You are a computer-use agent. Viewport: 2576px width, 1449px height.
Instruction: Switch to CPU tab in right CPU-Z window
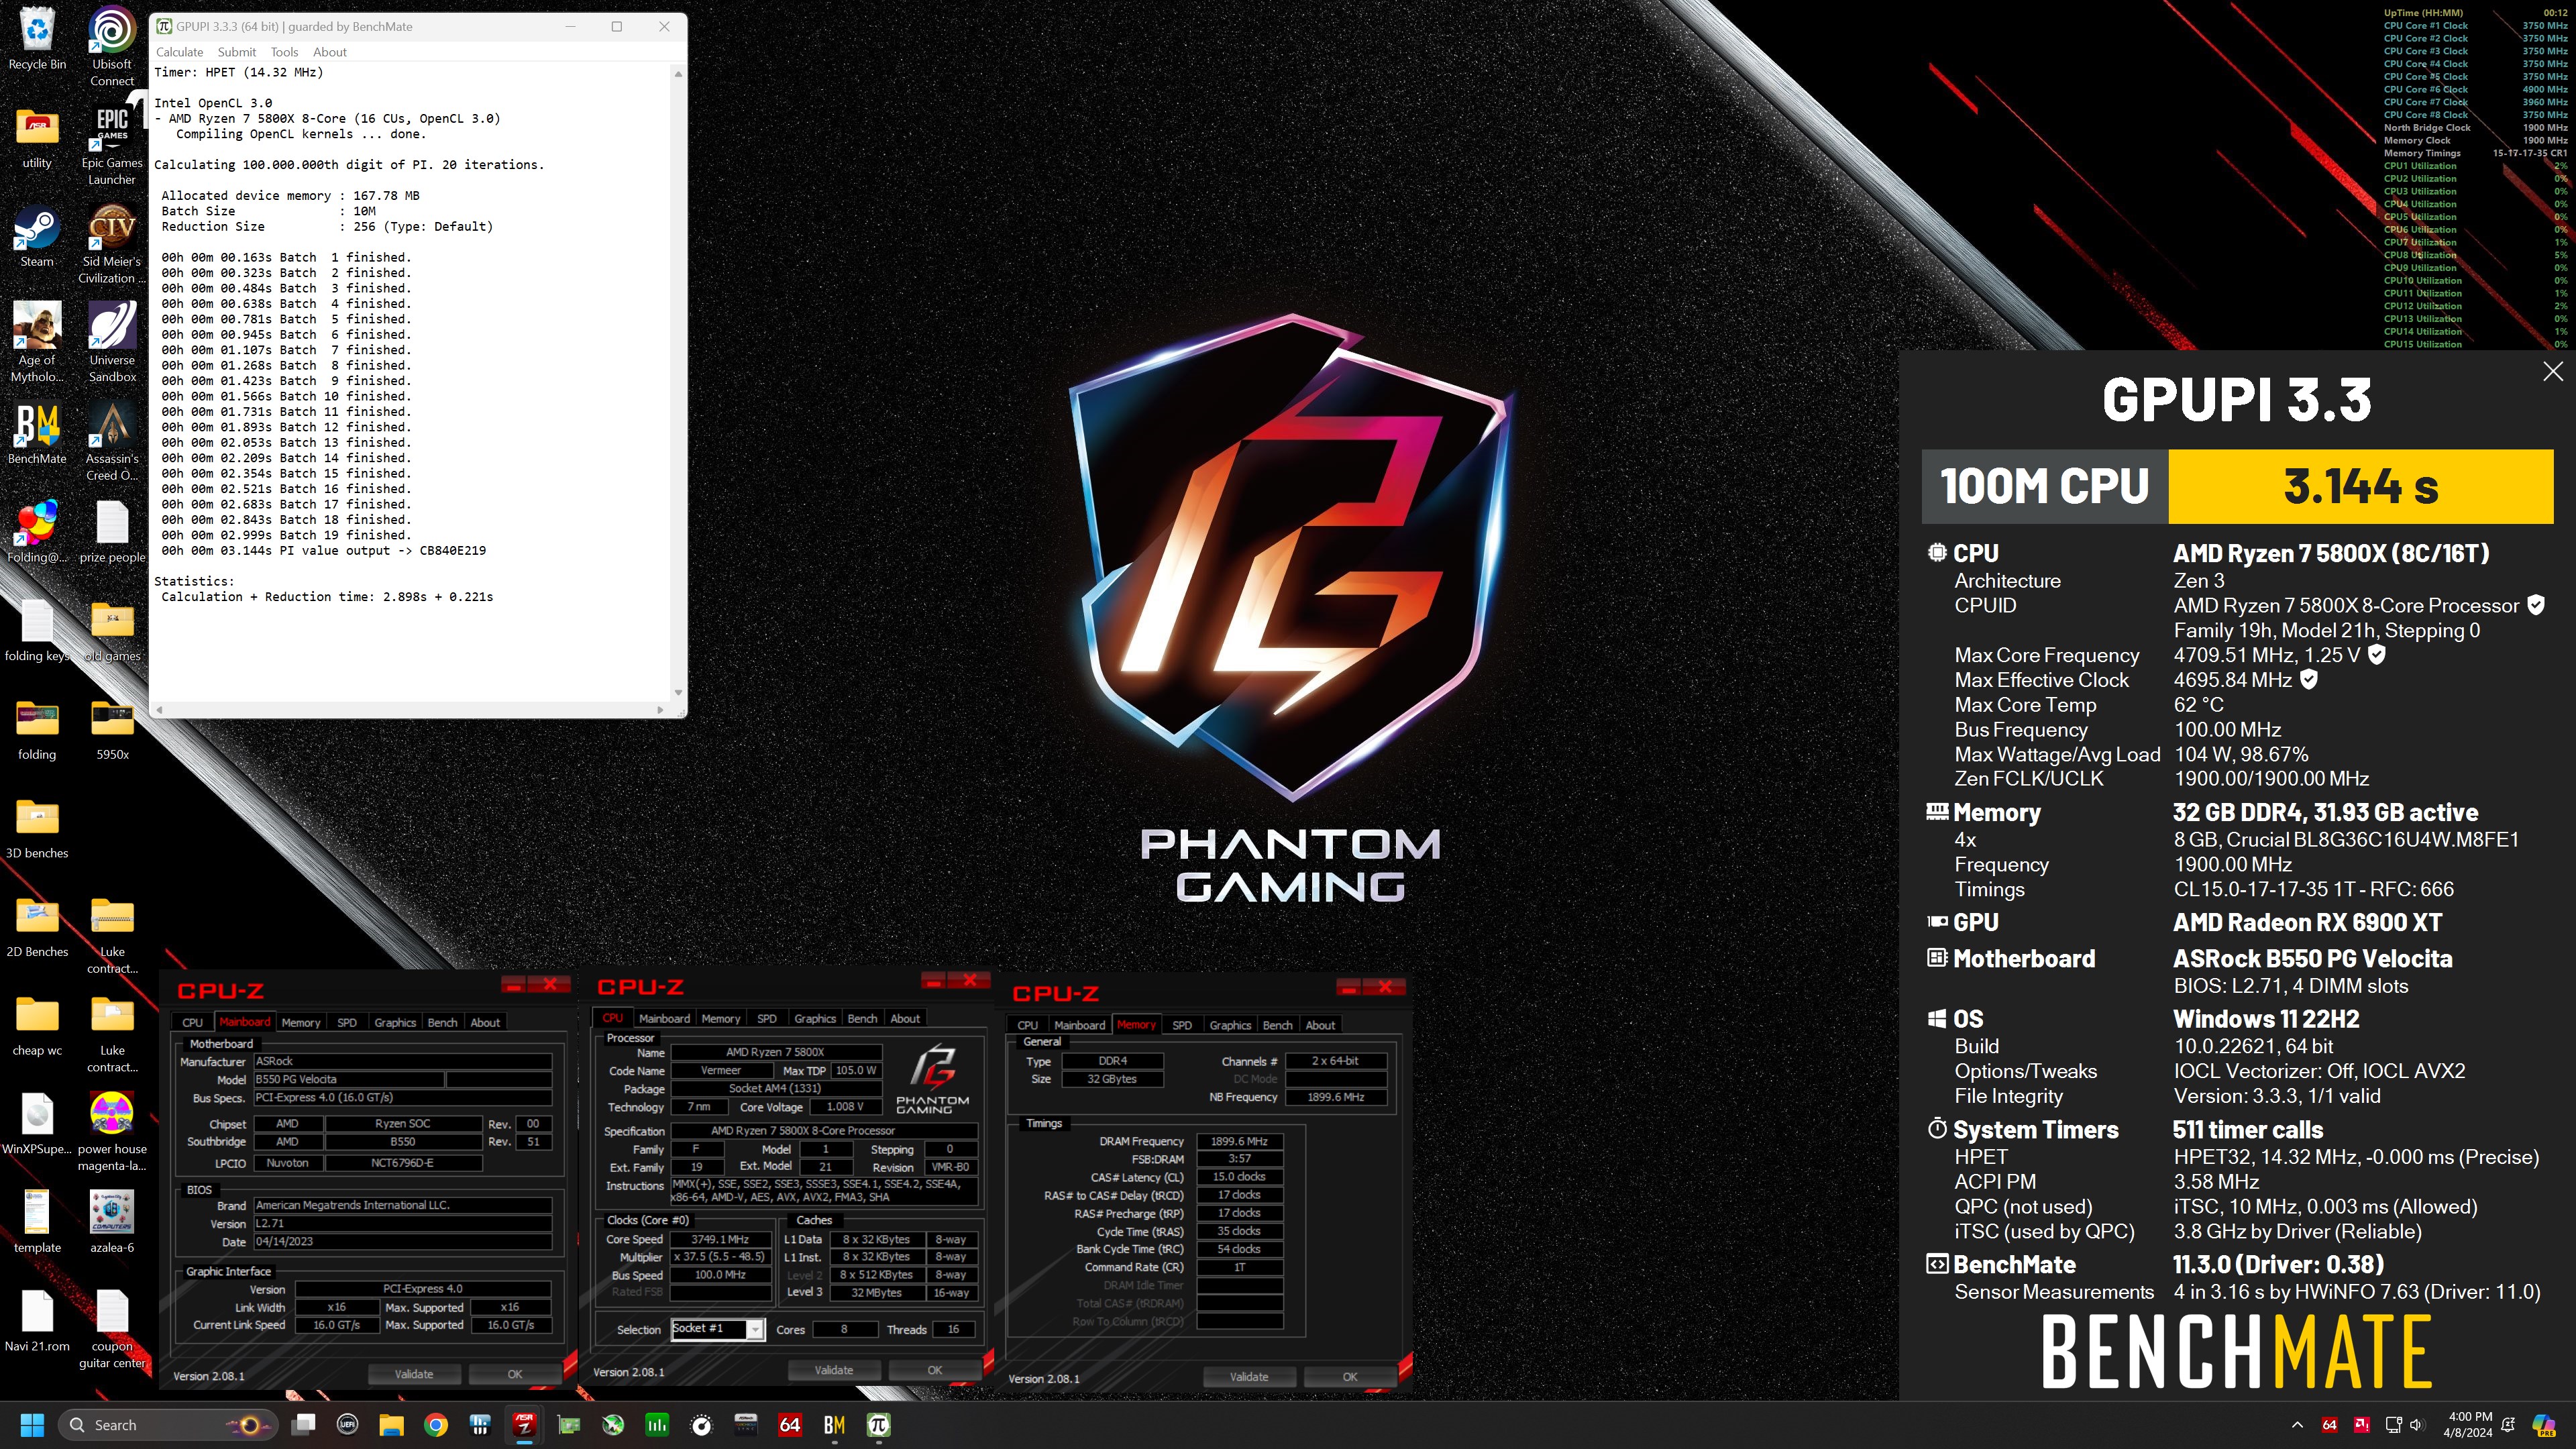(1027, 1025)
